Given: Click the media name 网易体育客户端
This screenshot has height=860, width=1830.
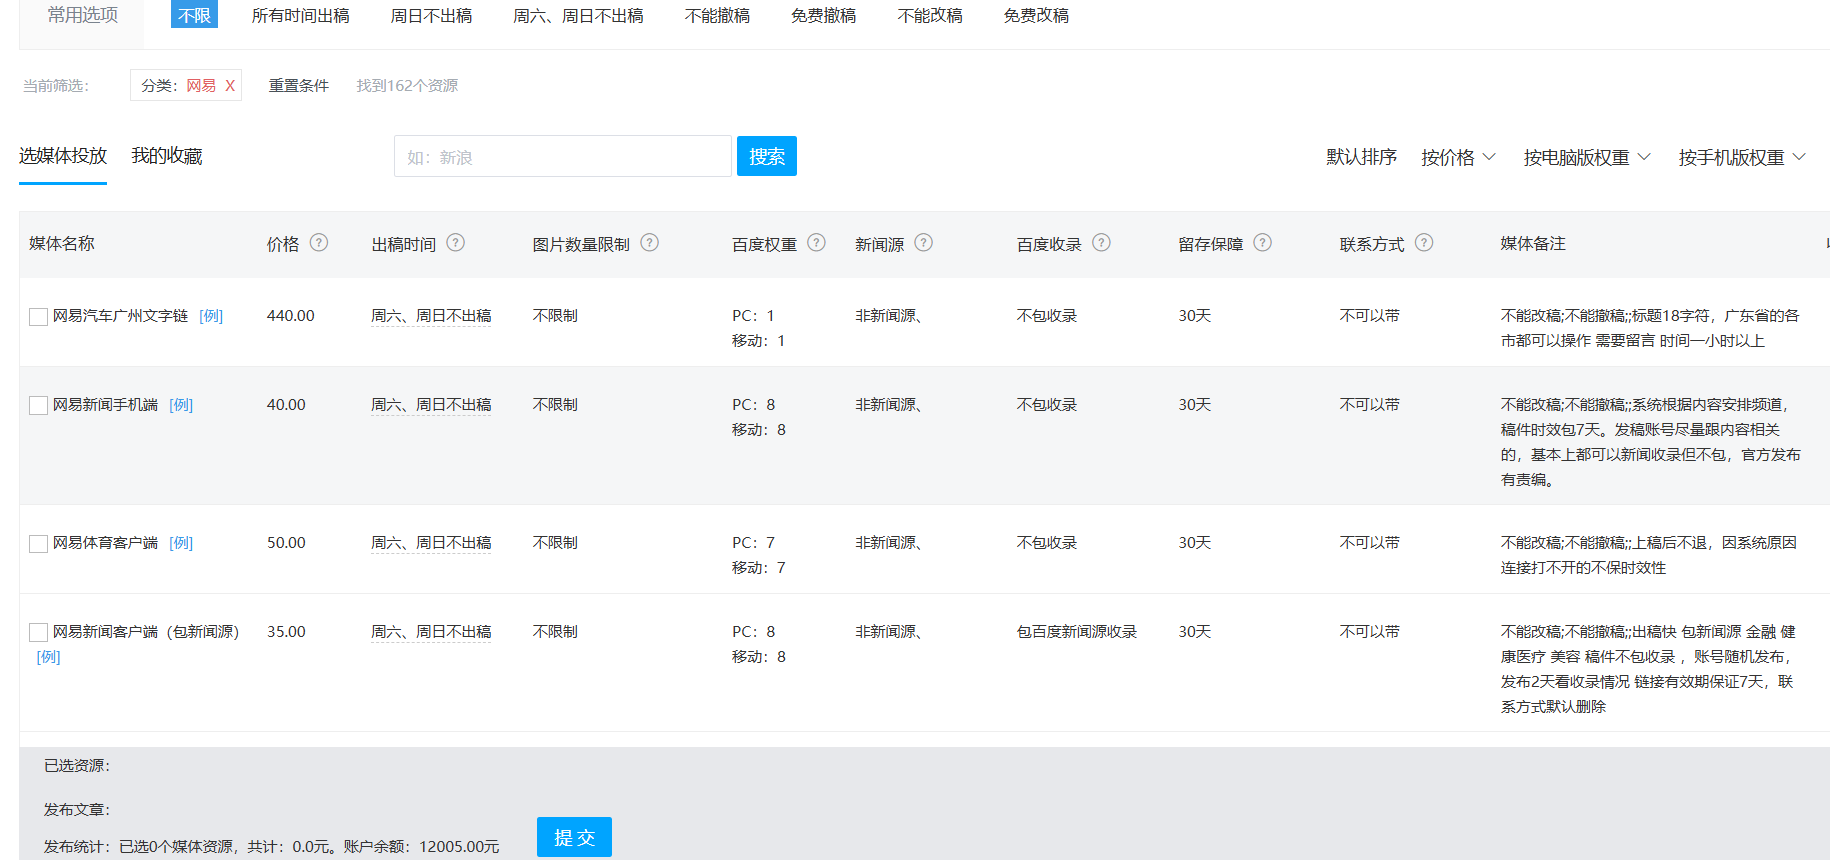Looking at the screenshot, I should point(105,543).
